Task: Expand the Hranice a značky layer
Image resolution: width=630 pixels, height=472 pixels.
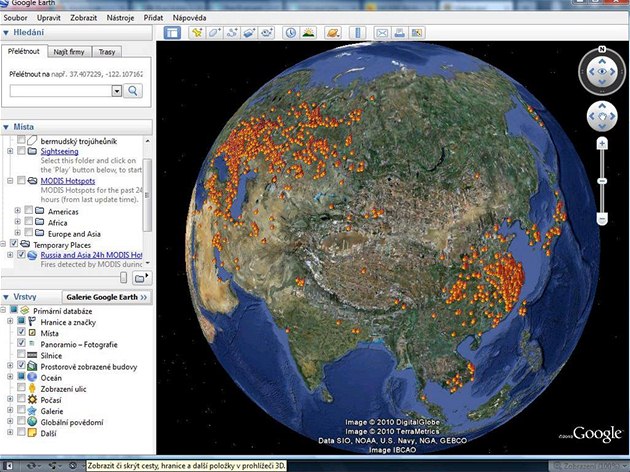Action: point(10,321)
